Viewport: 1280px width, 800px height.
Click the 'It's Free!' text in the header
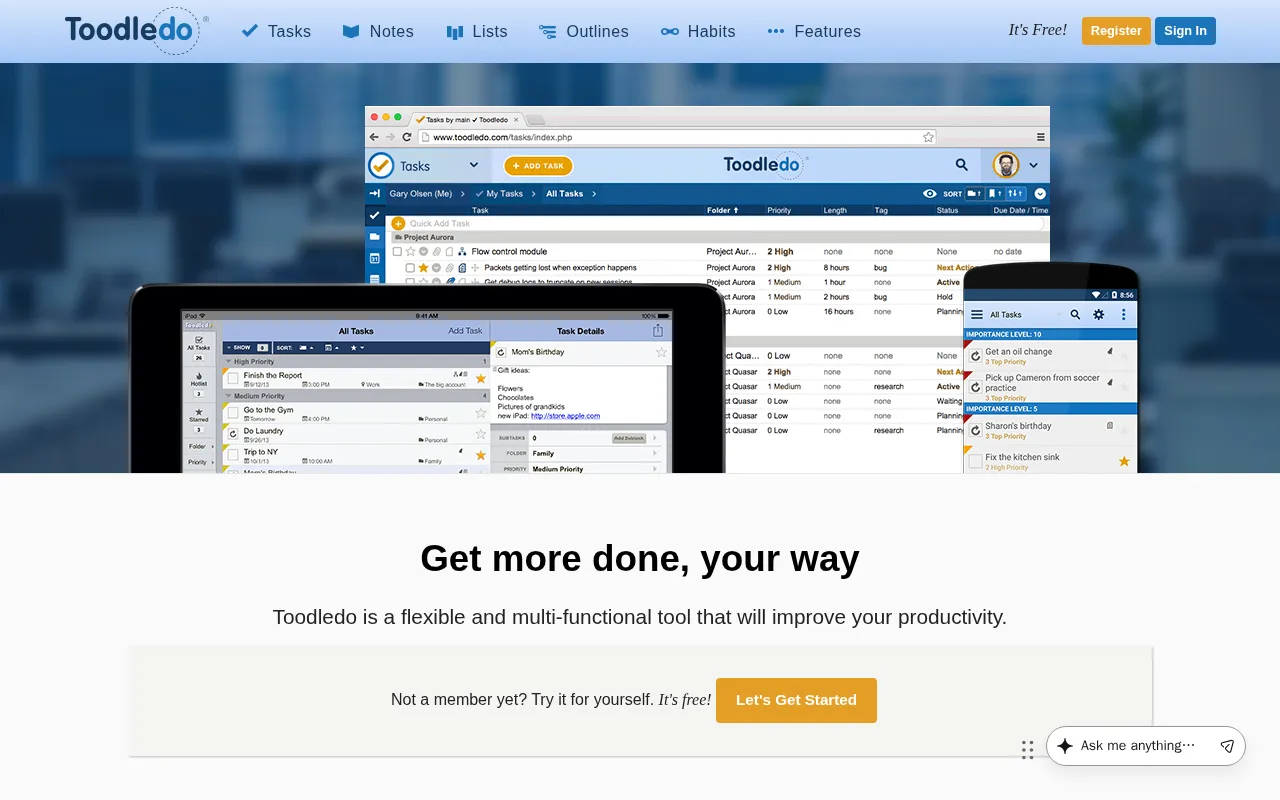pos(1037,30)
